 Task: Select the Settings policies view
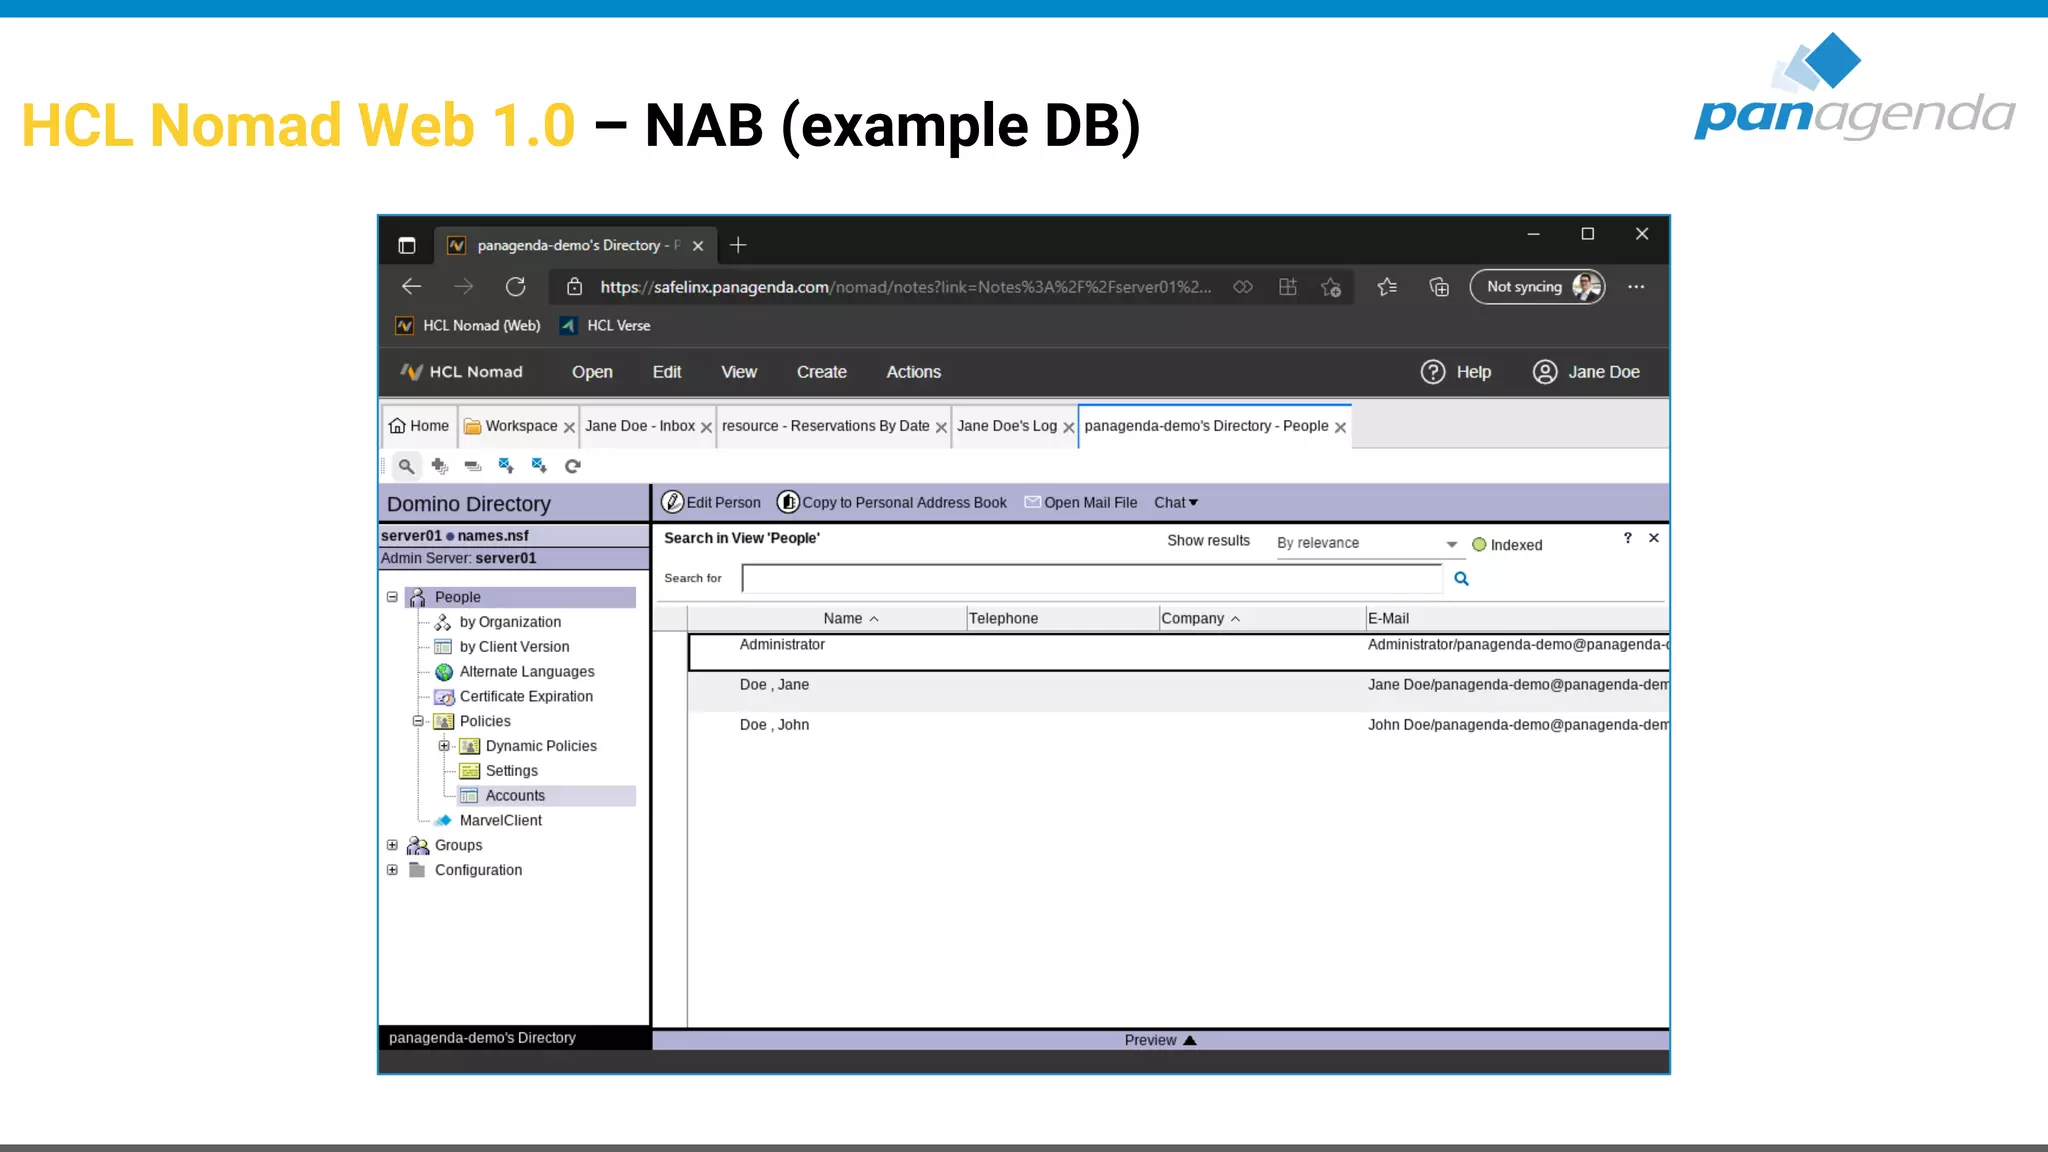click(x=511, y=771)
